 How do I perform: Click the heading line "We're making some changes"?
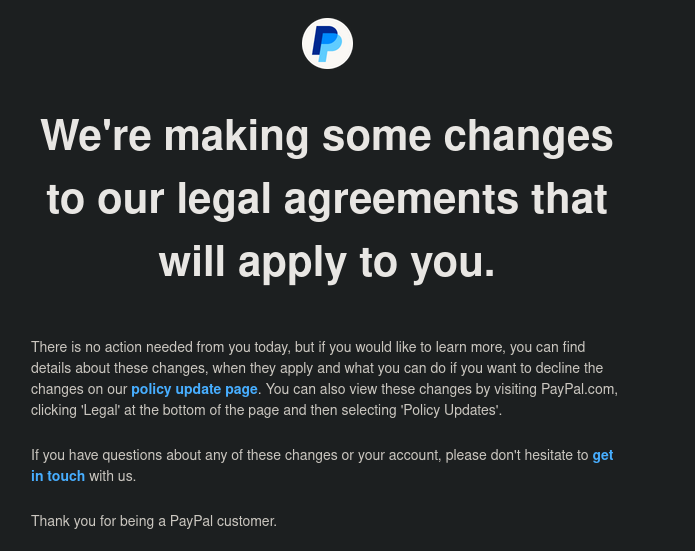pyautogui.click(x=327, y=135)
